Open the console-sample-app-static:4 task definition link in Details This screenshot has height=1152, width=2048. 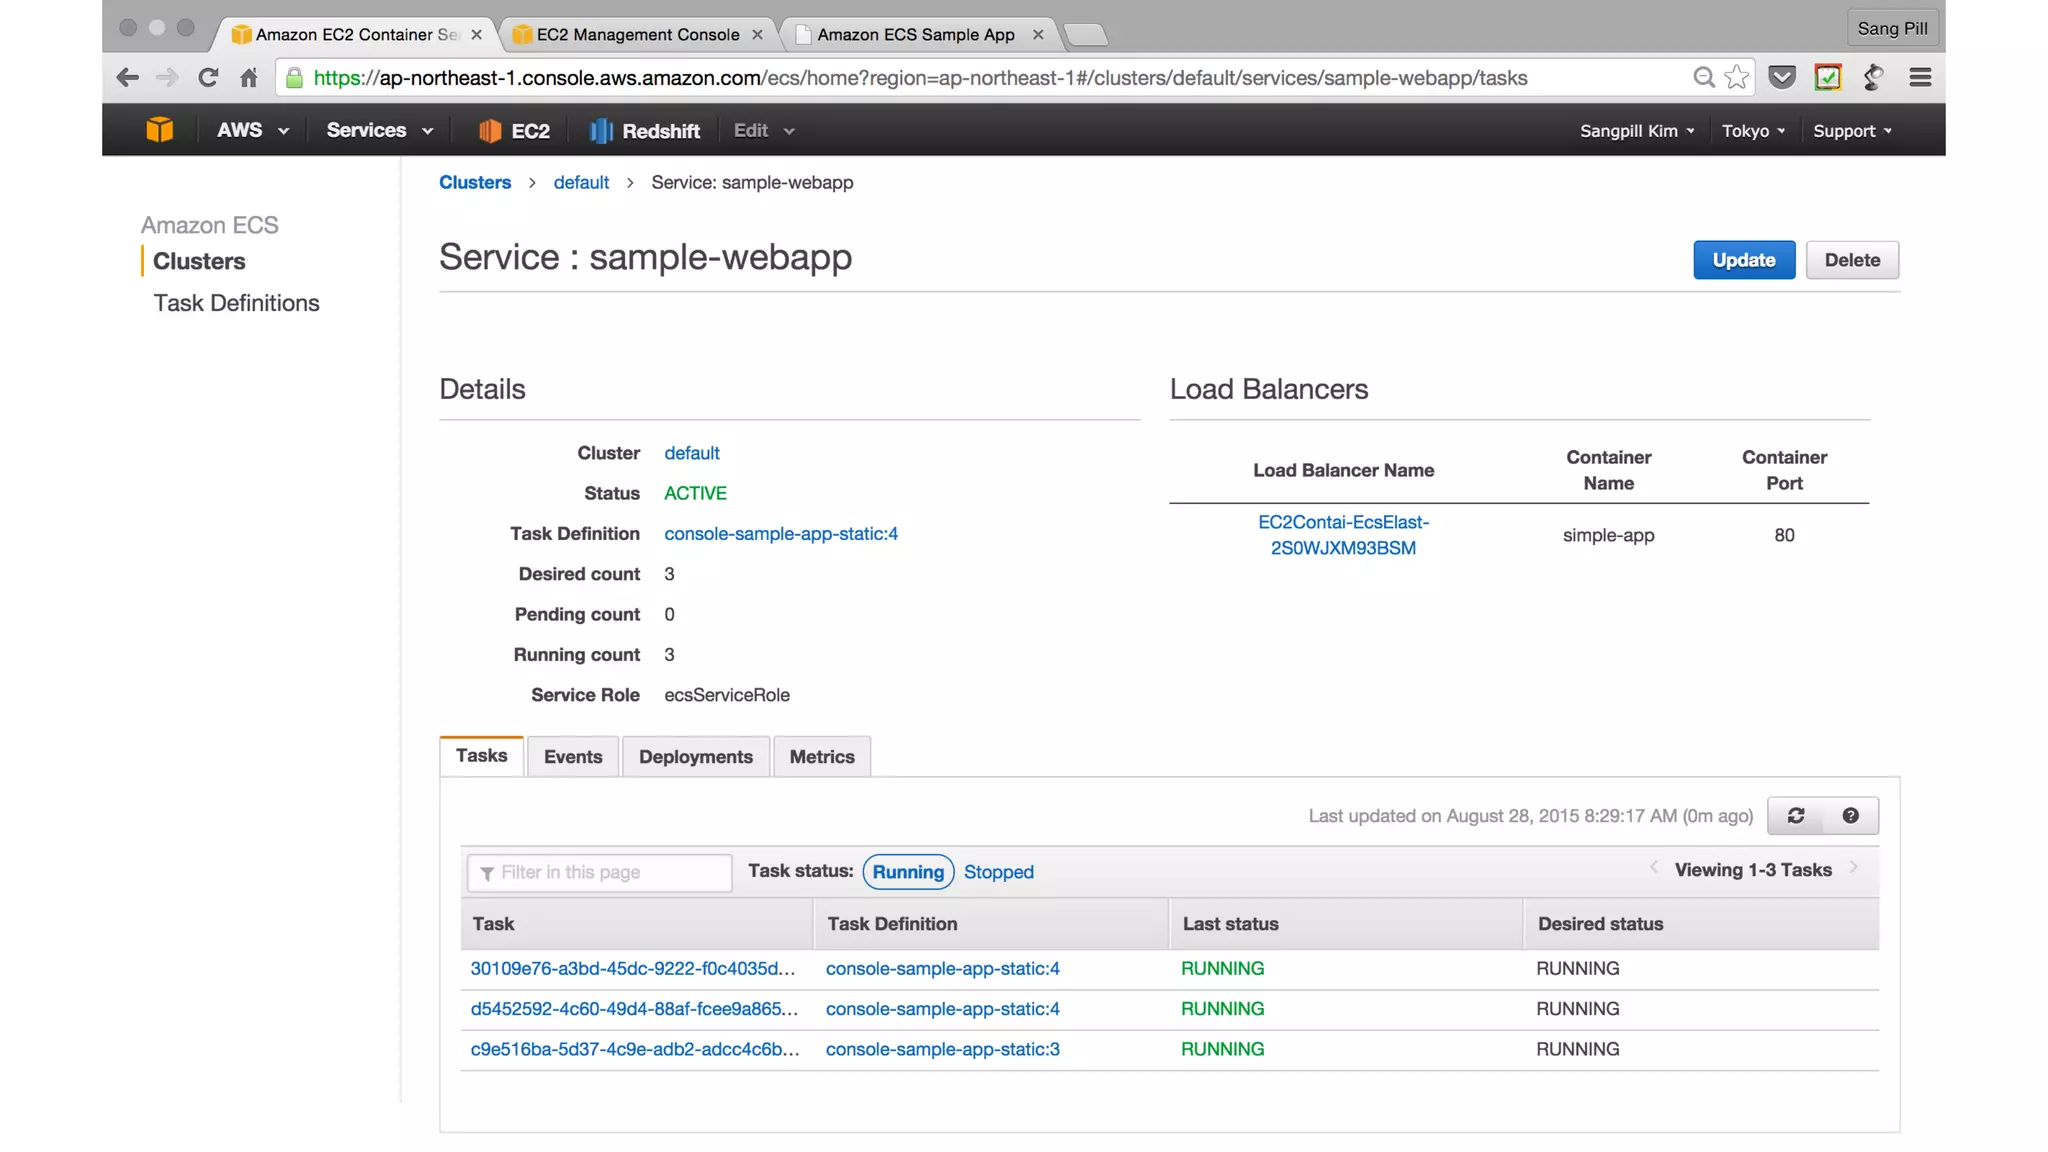[x=780, y=534]
